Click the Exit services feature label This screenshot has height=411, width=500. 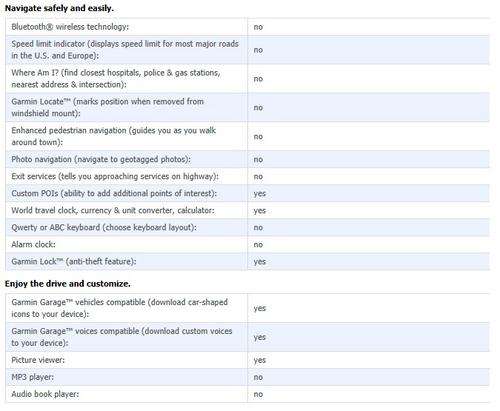115,176
